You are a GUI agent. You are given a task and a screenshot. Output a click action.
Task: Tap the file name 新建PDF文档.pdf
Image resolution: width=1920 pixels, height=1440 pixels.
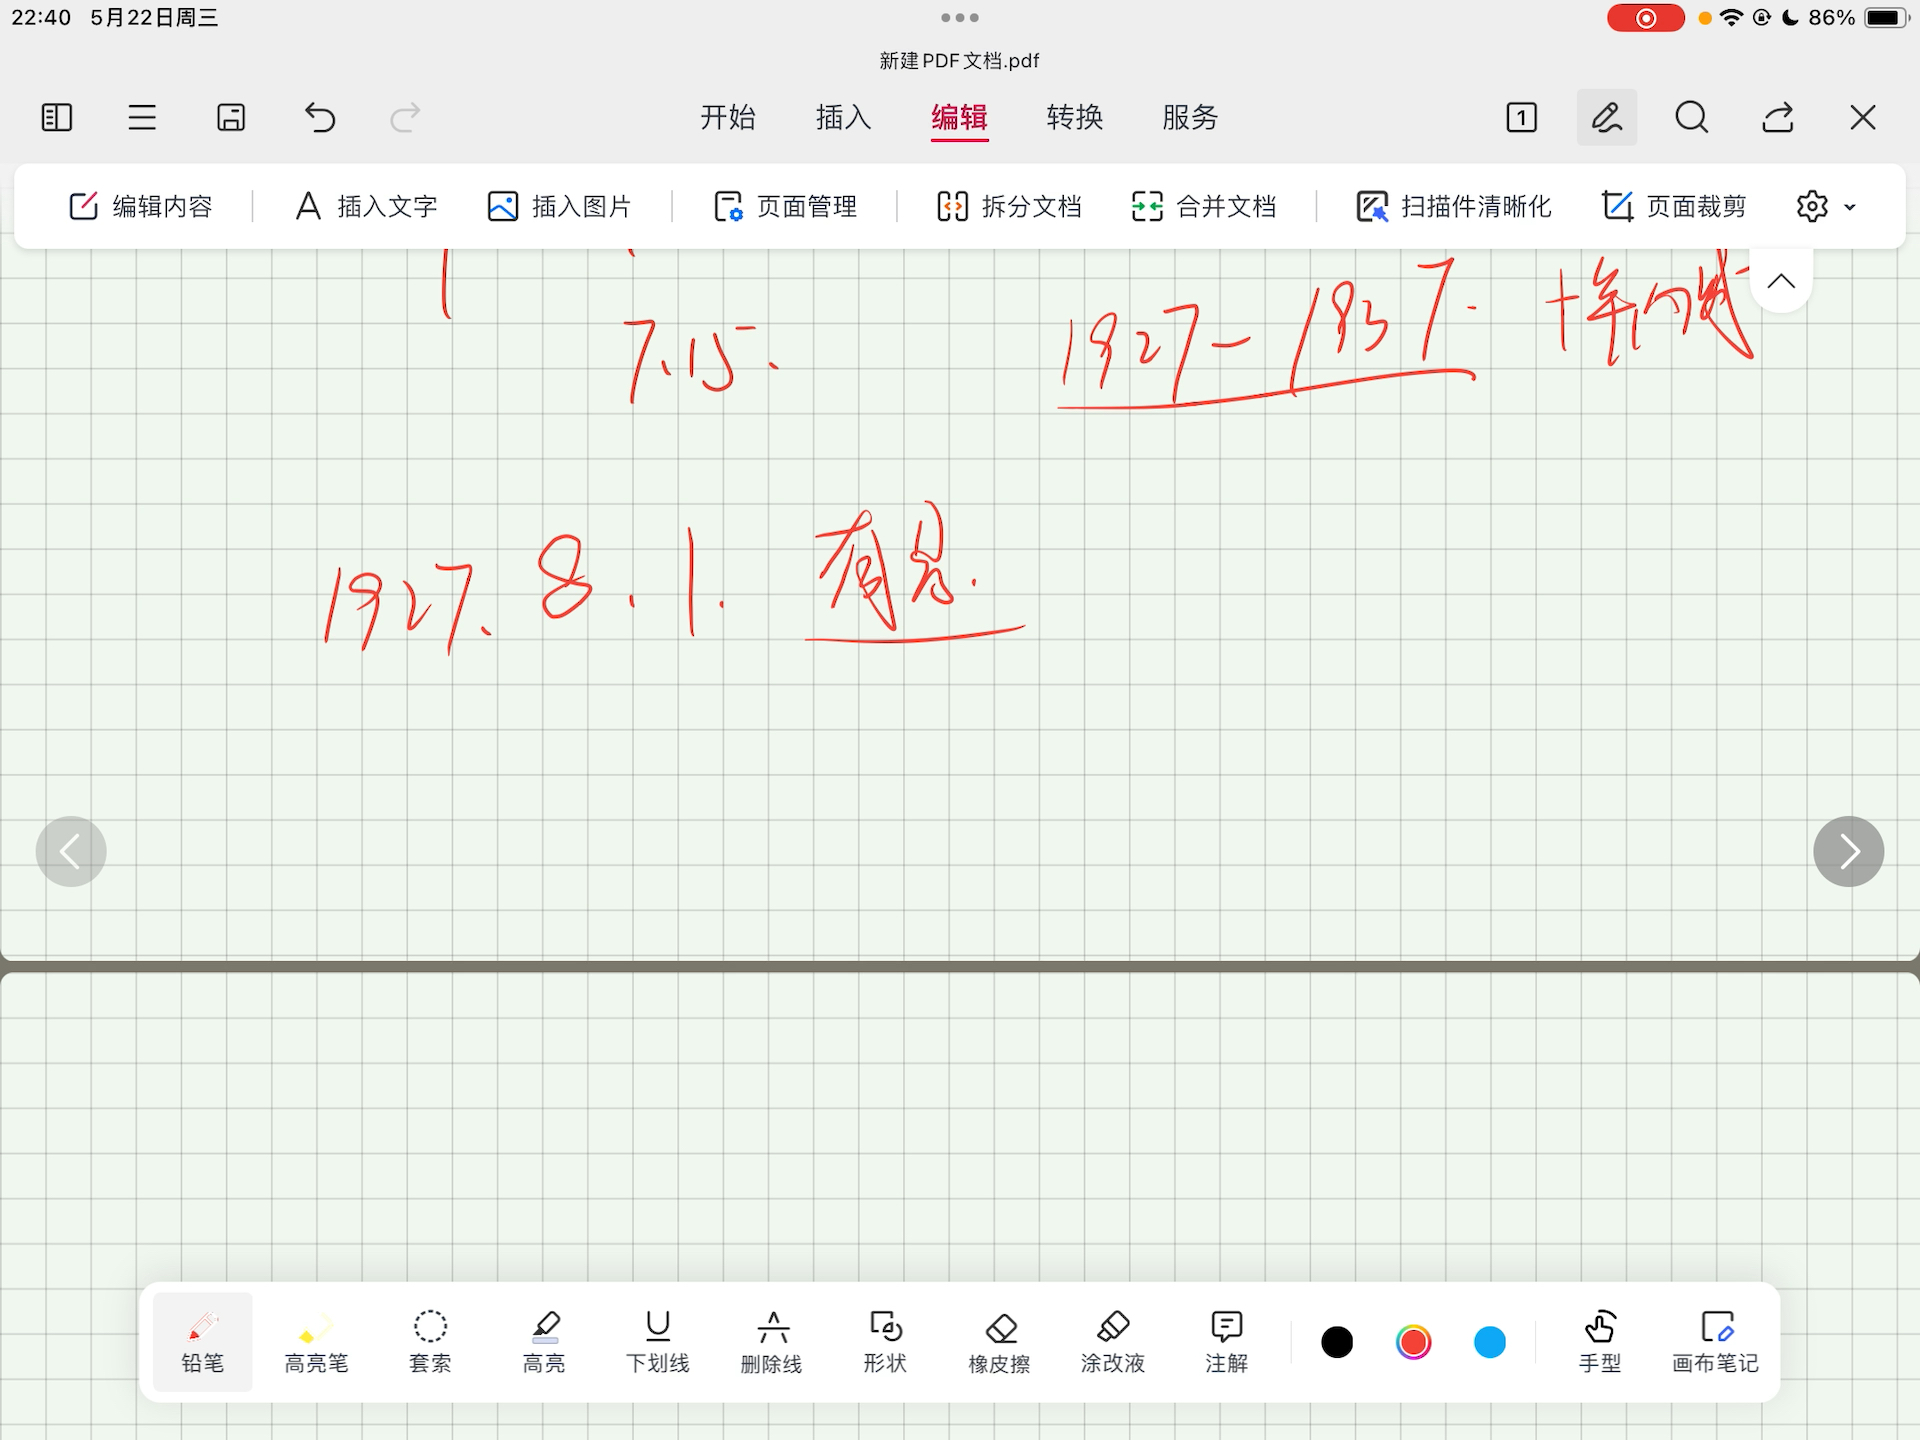point(959,61)
